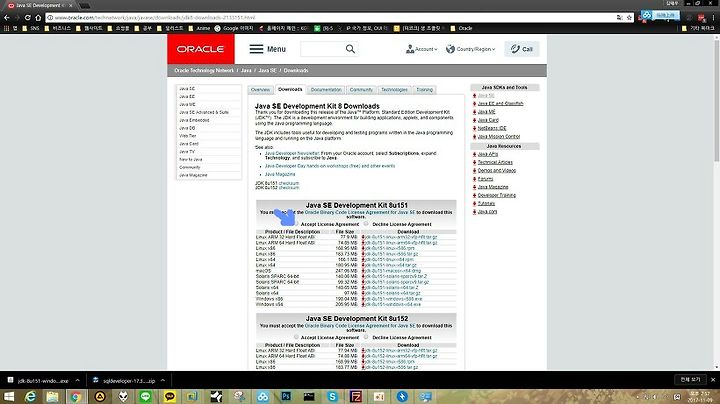Switch to the Documentation tab
Screen dimensions: 720x404
tap(326, 90)
